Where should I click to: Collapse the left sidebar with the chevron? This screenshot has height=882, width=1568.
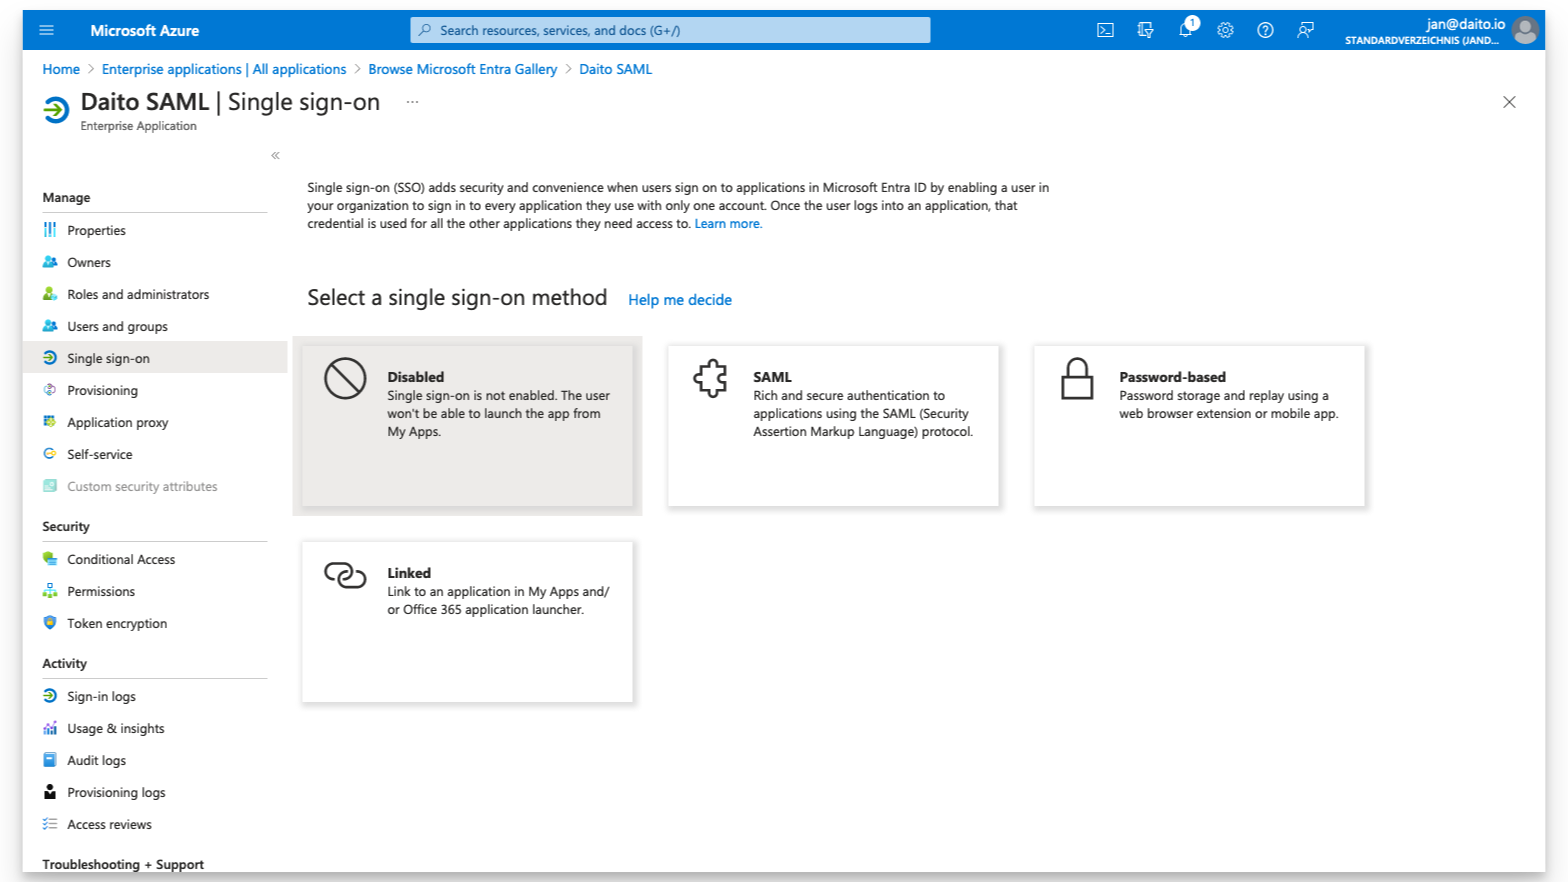coord(275,155)
